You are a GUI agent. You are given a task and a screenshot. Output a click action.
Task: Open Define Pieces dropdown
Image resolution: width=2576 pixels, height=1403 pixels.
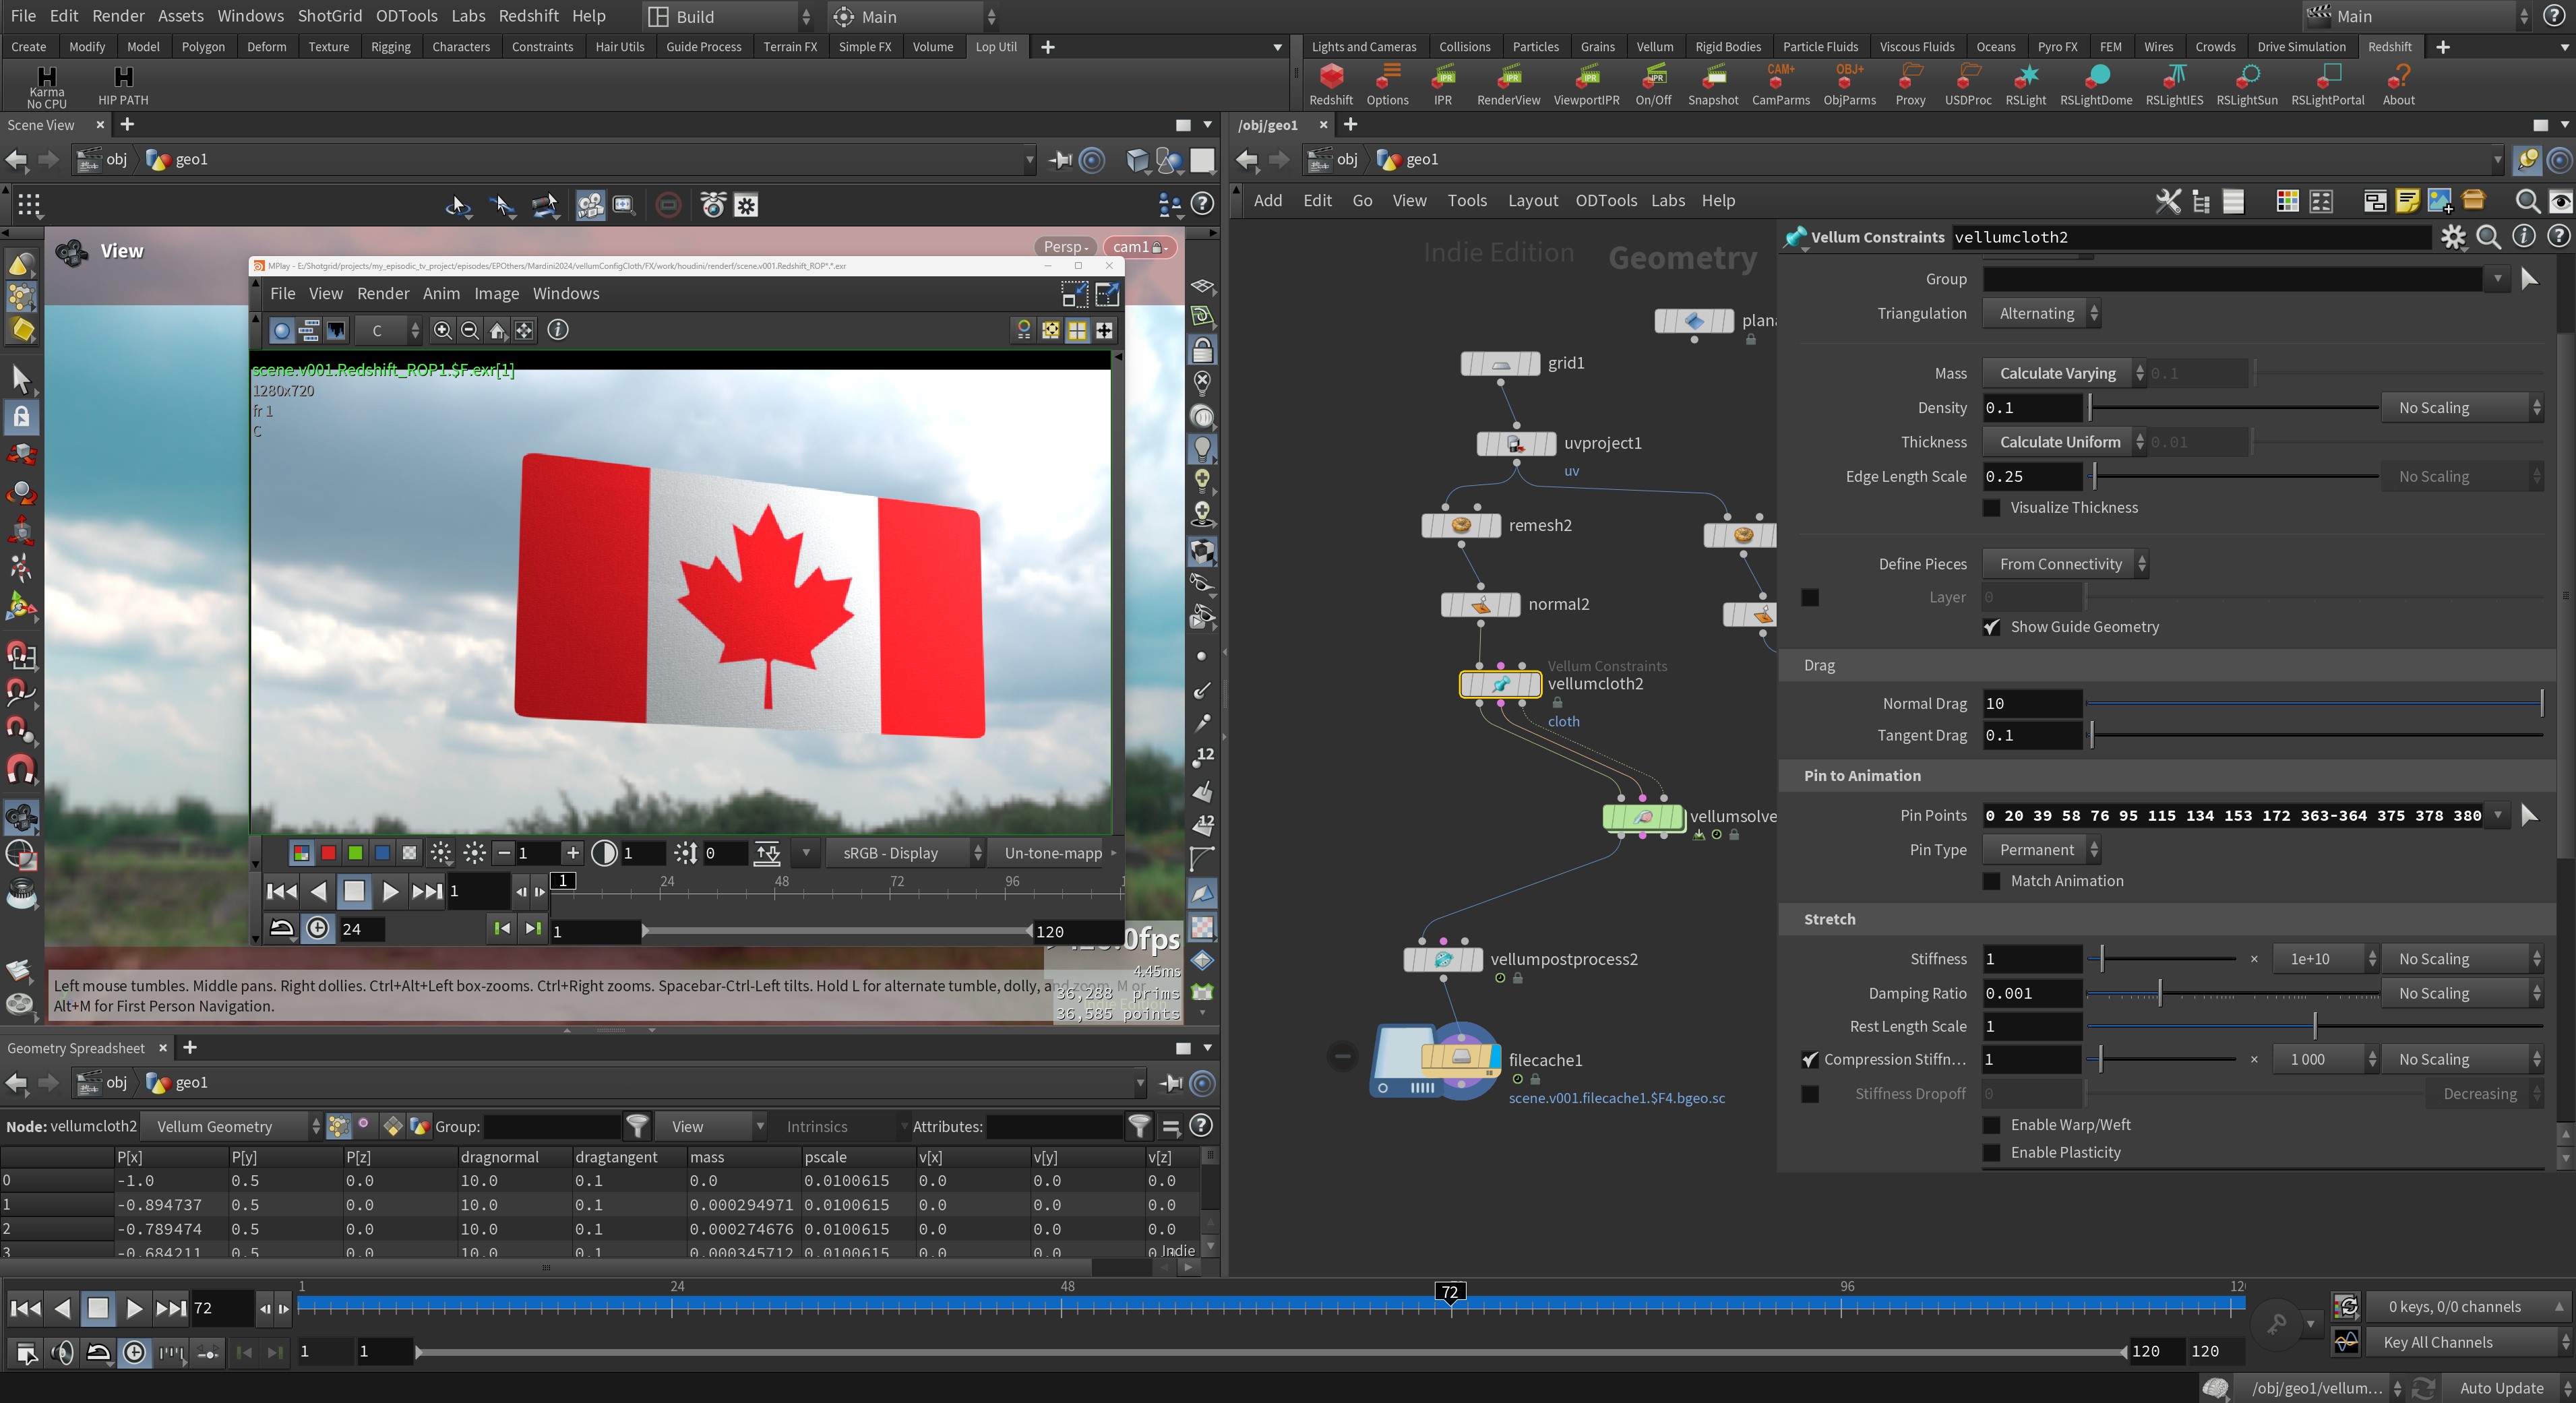2066,565
